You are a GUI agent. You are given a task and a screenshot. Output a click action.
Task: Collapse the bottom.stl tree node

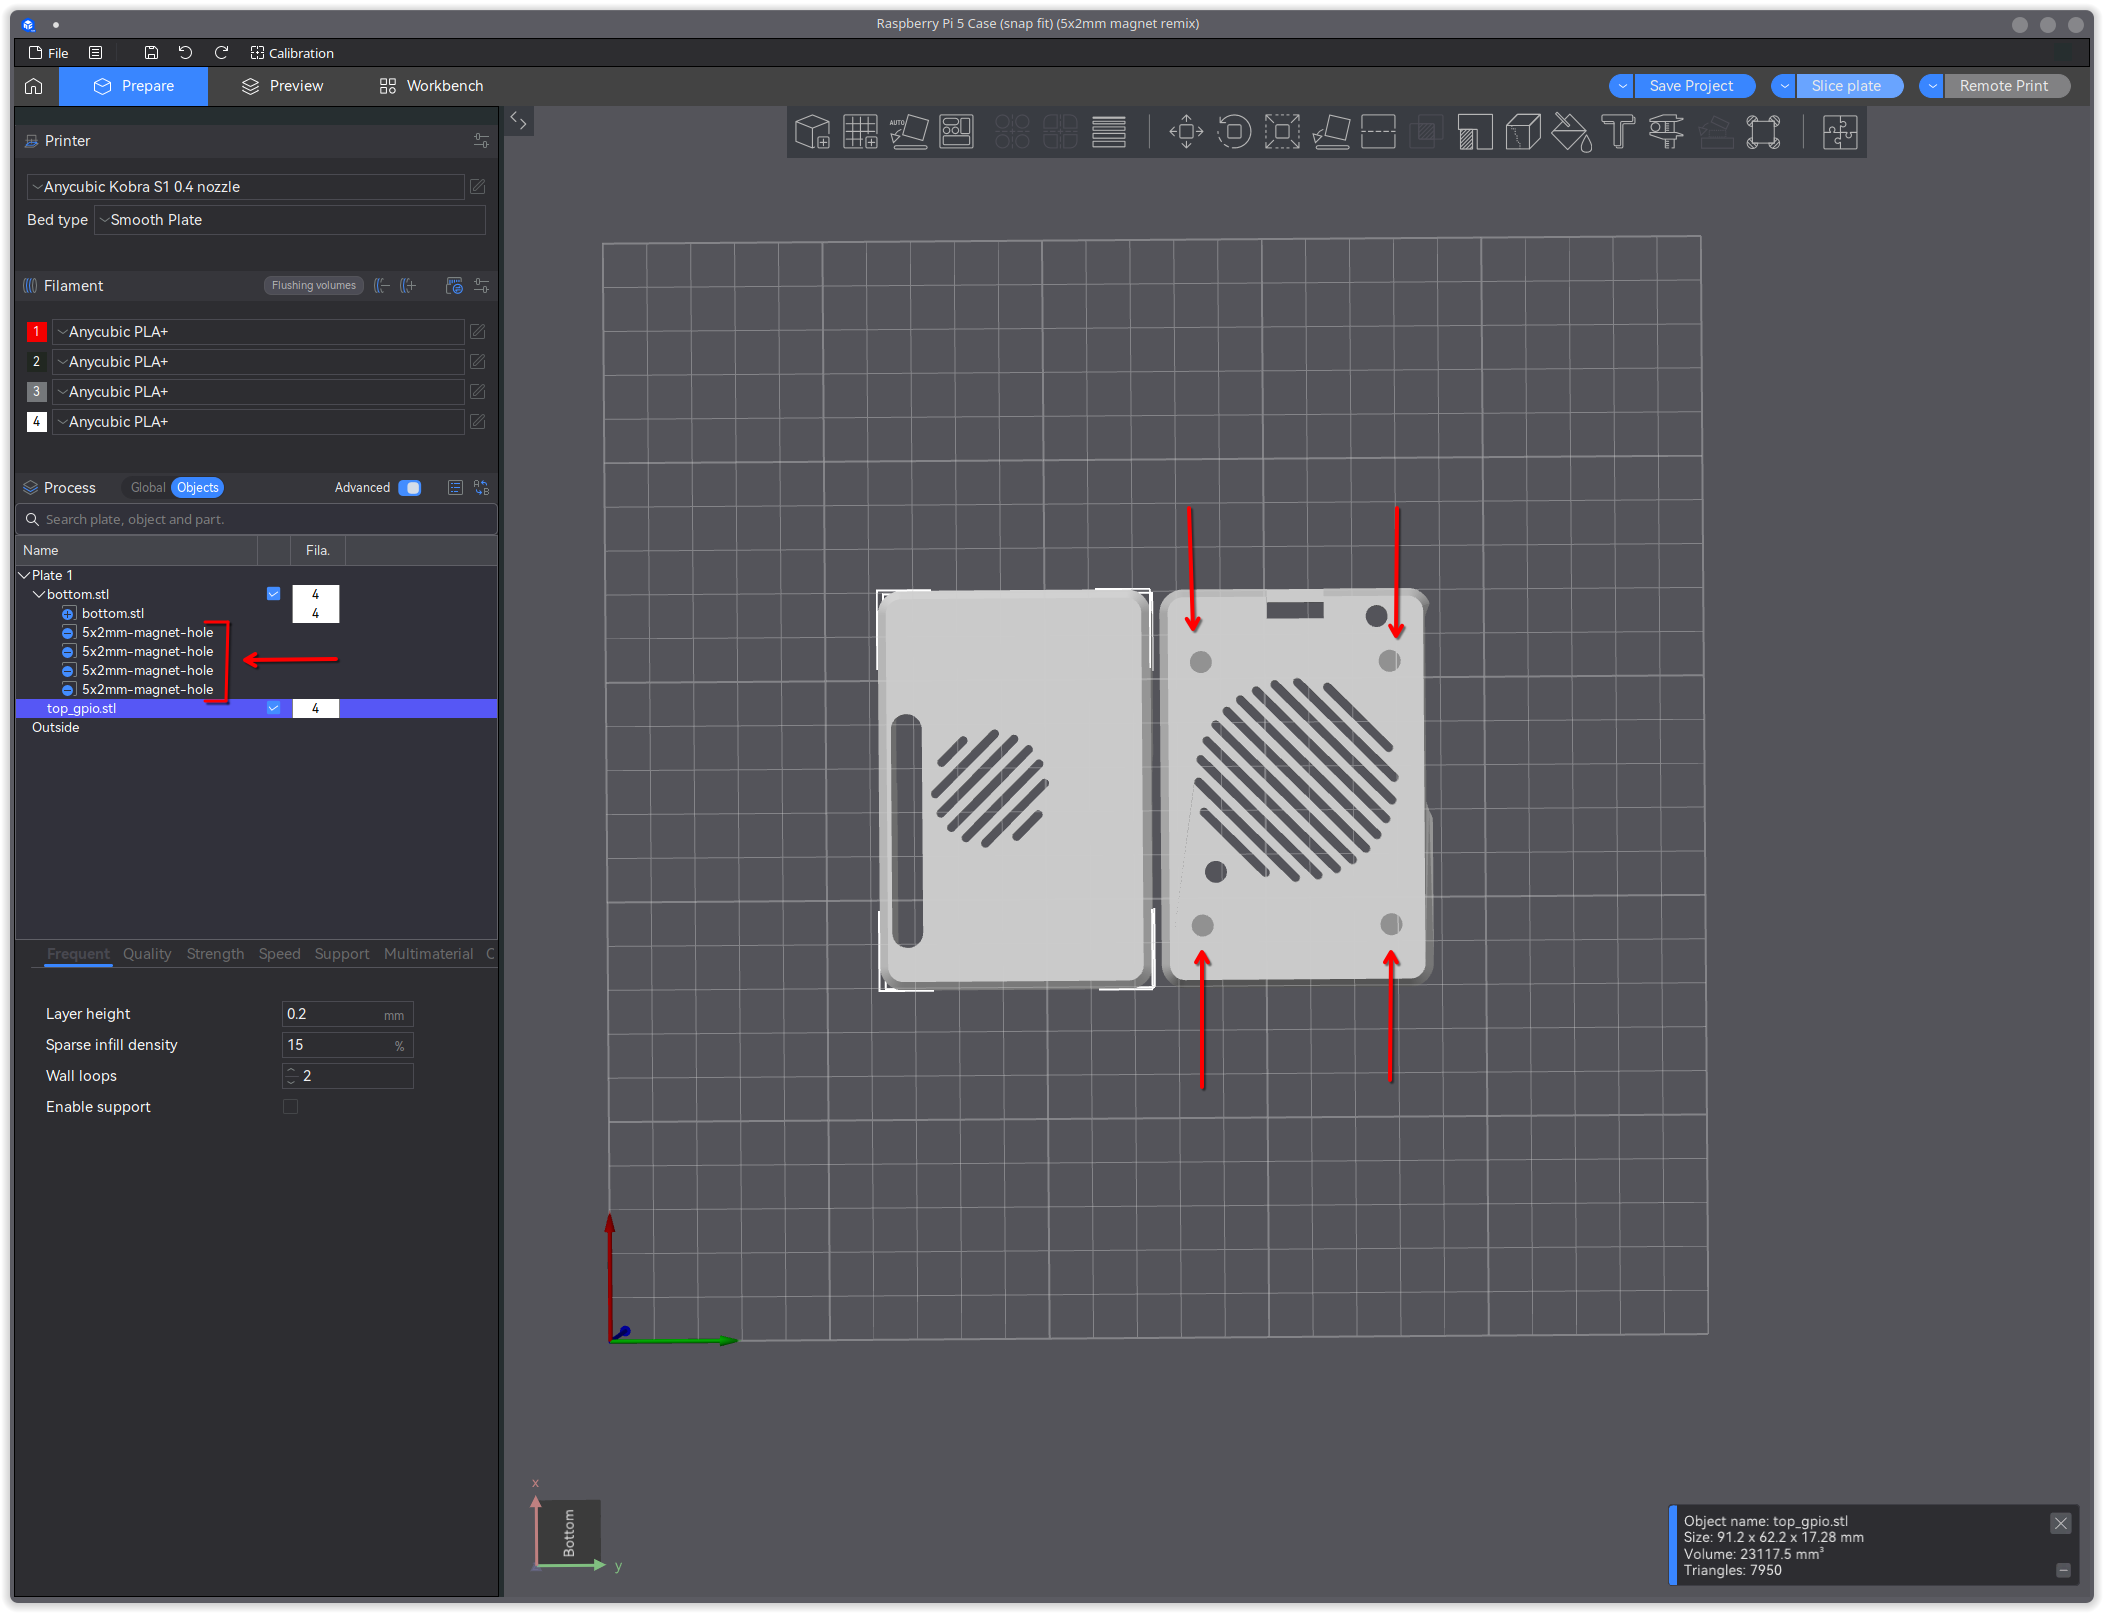[39, 594]
